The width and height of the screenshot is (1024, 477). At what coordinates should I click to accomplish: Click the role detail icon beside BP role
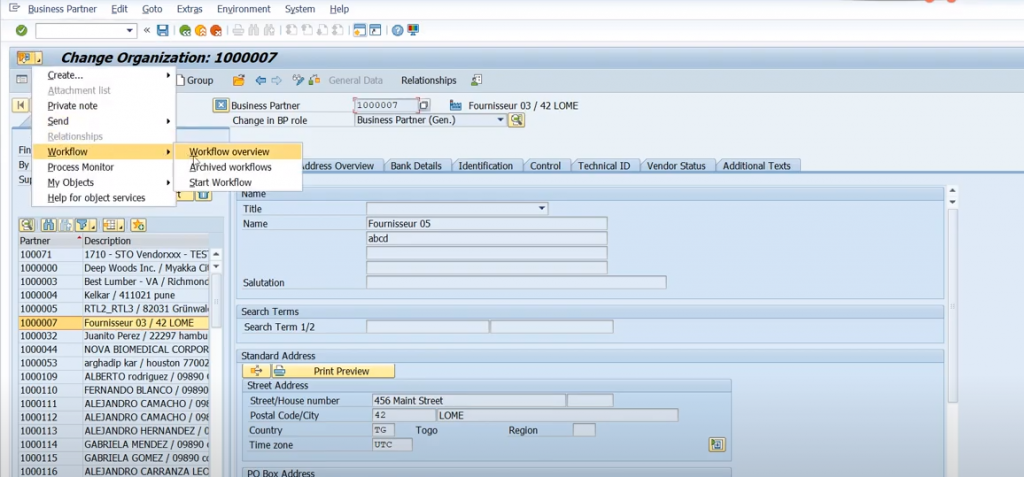point(517,120)
